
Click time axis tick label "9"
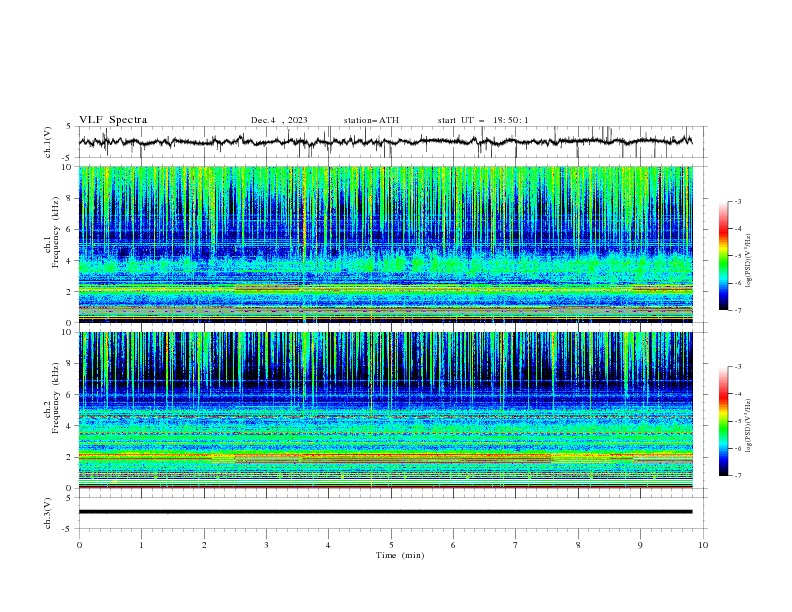pos(640,545)
